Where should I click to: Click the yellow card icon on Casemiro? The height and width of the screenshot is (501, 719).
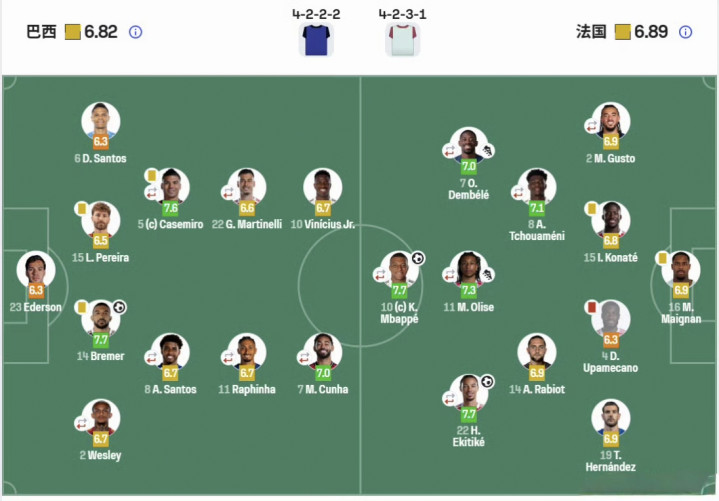[x=152, y=175]
